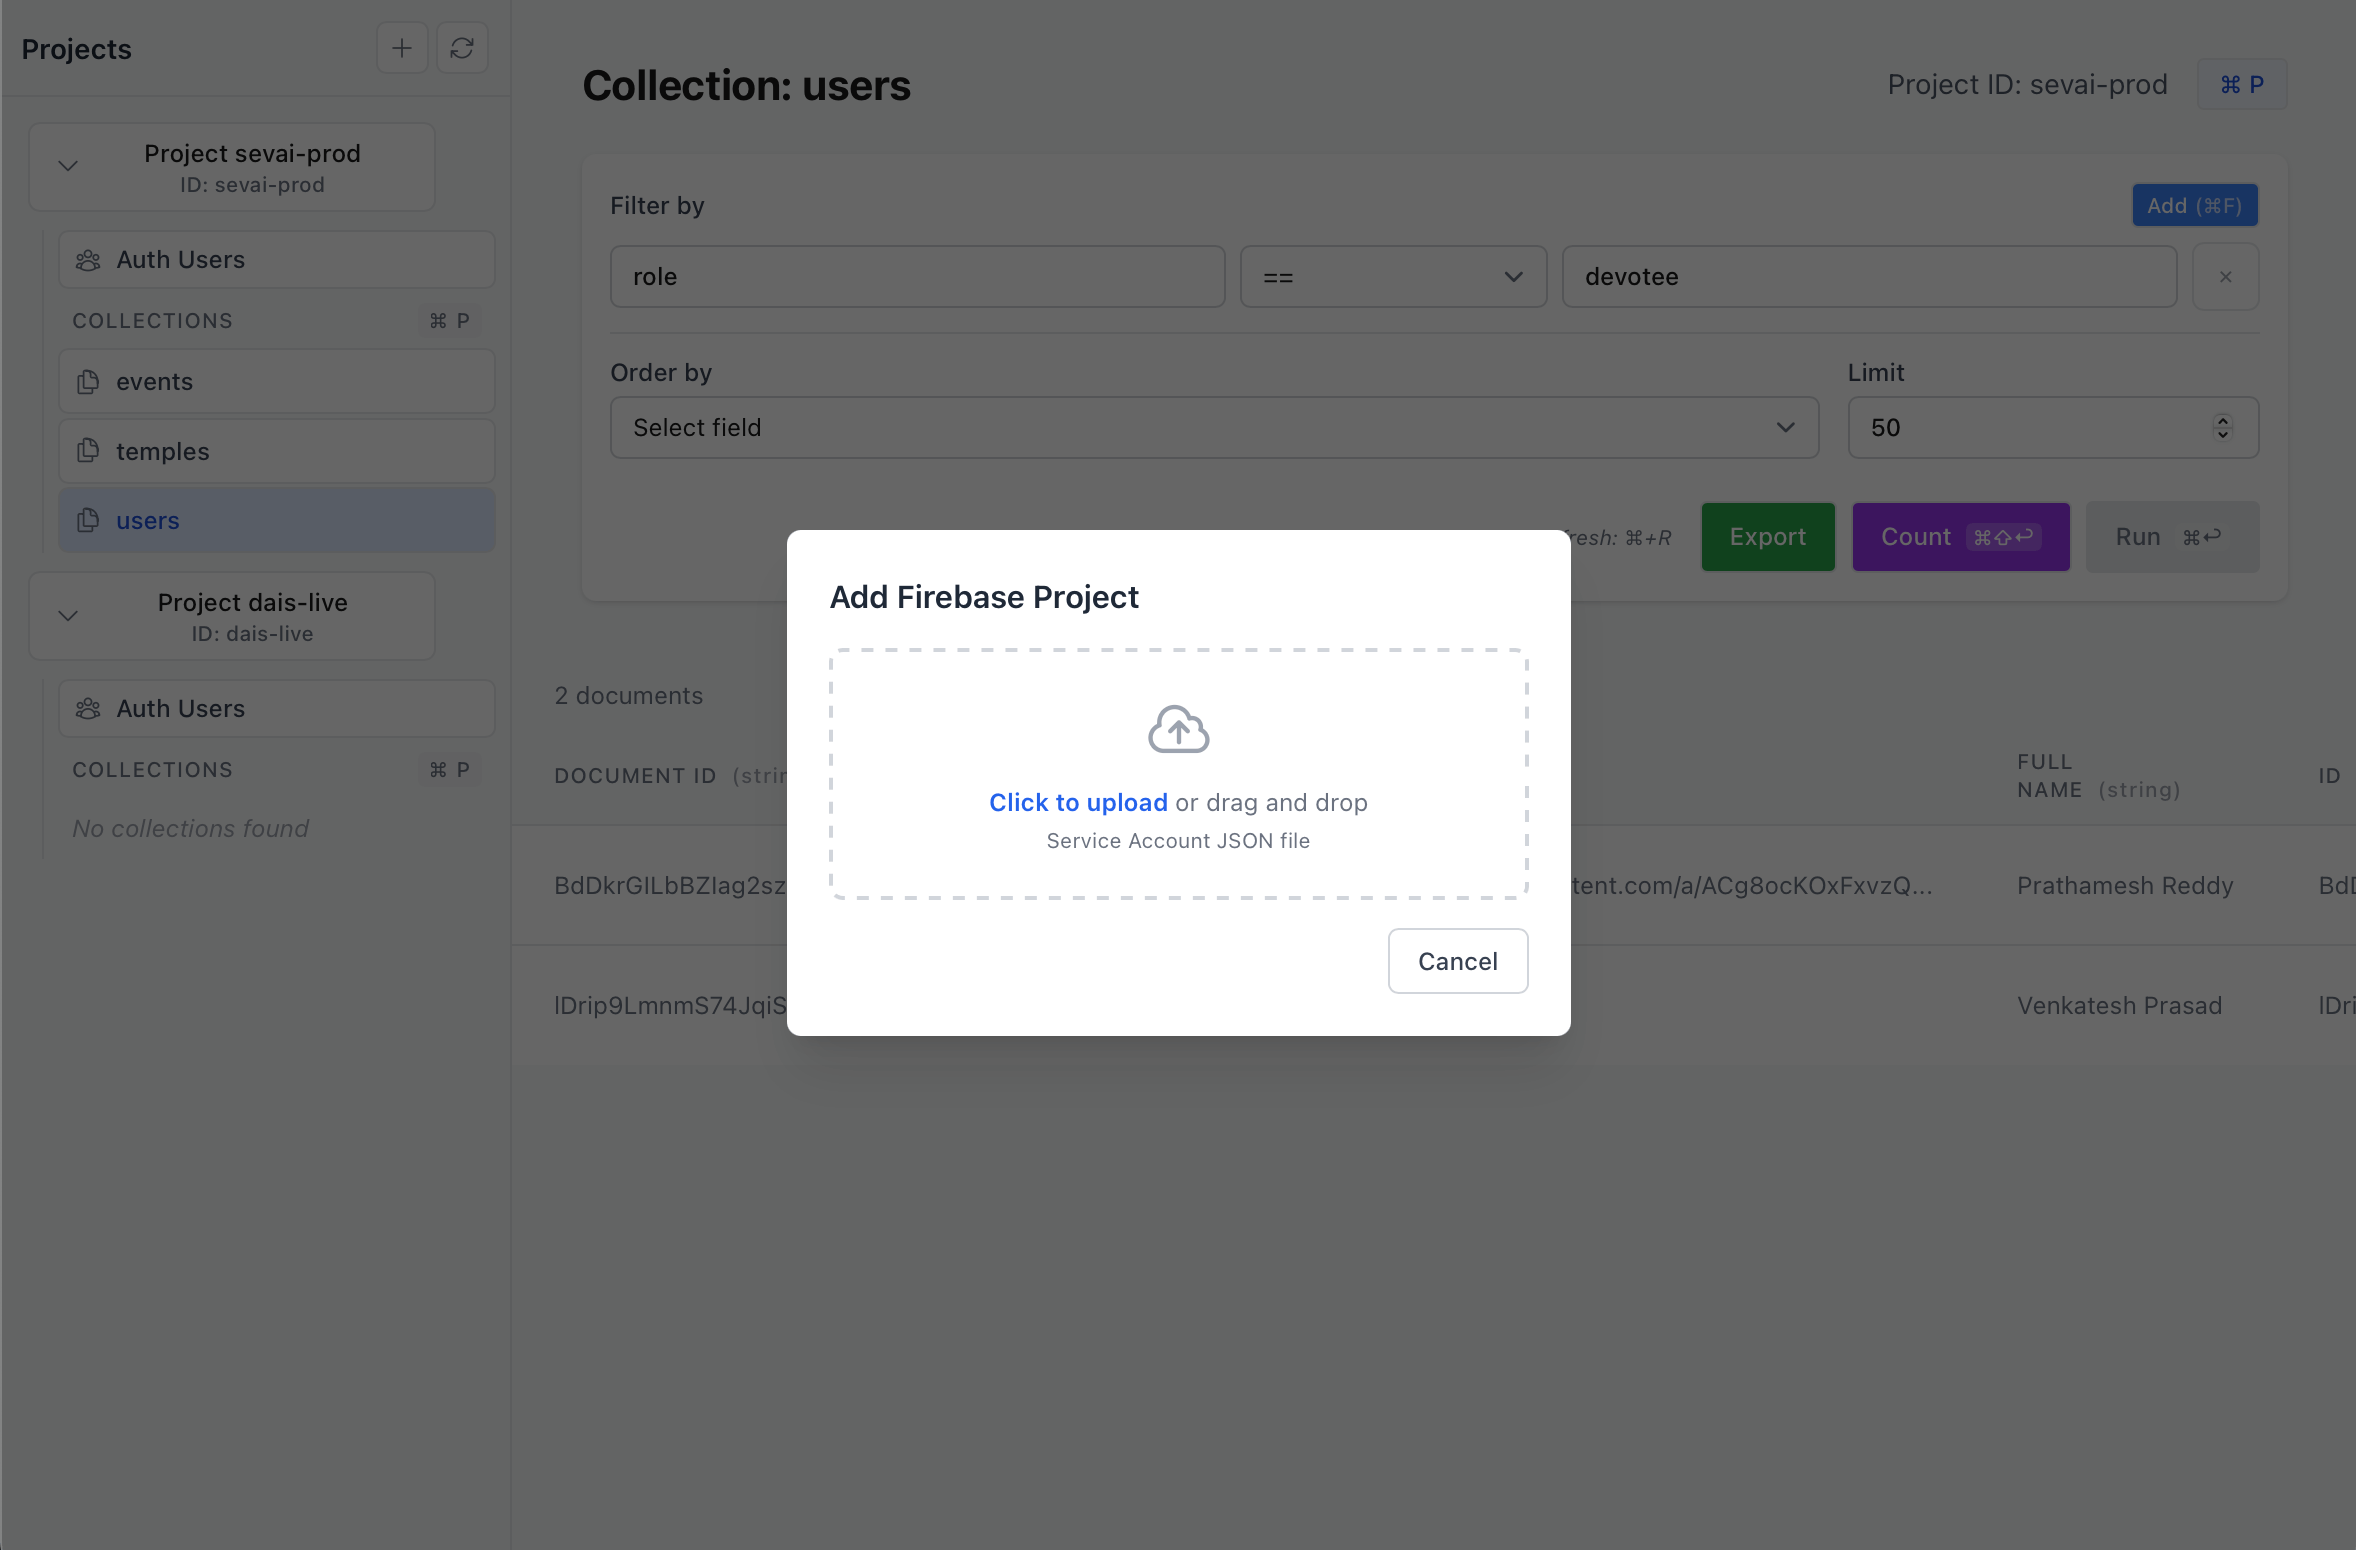Open the Order by Select field dropdown
The width and height of the screenshot is (2356, 1550).
click(x=1213, y=427)
